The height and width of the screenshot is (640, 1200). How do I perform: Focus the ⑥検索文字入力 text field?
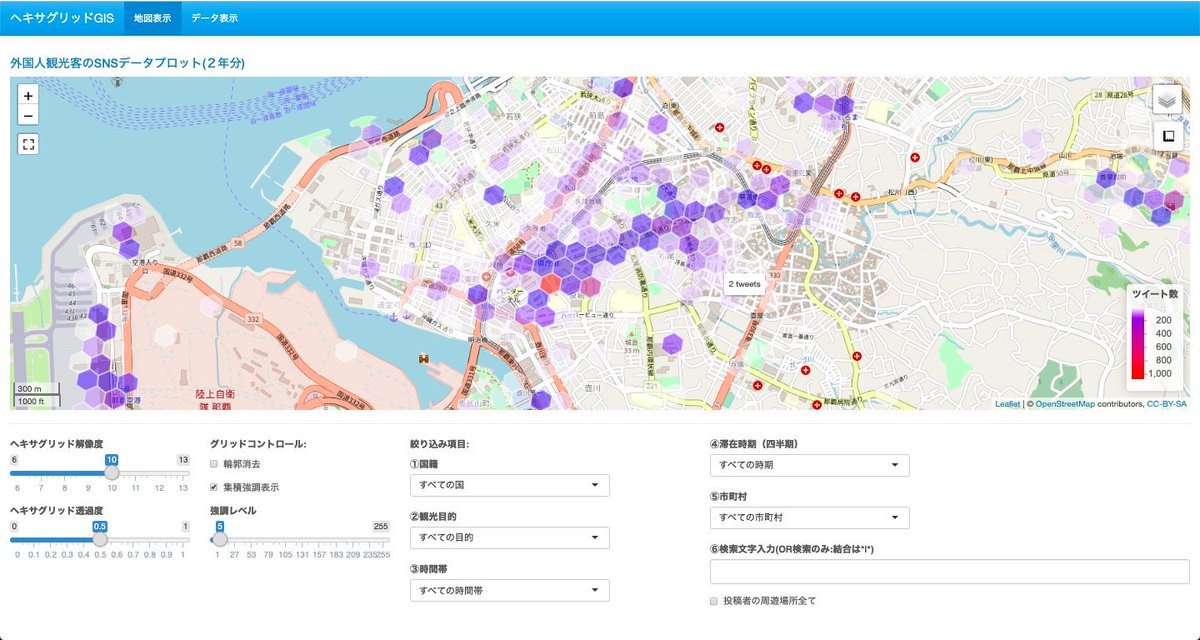pyautogui.click(x=950, y=571)
